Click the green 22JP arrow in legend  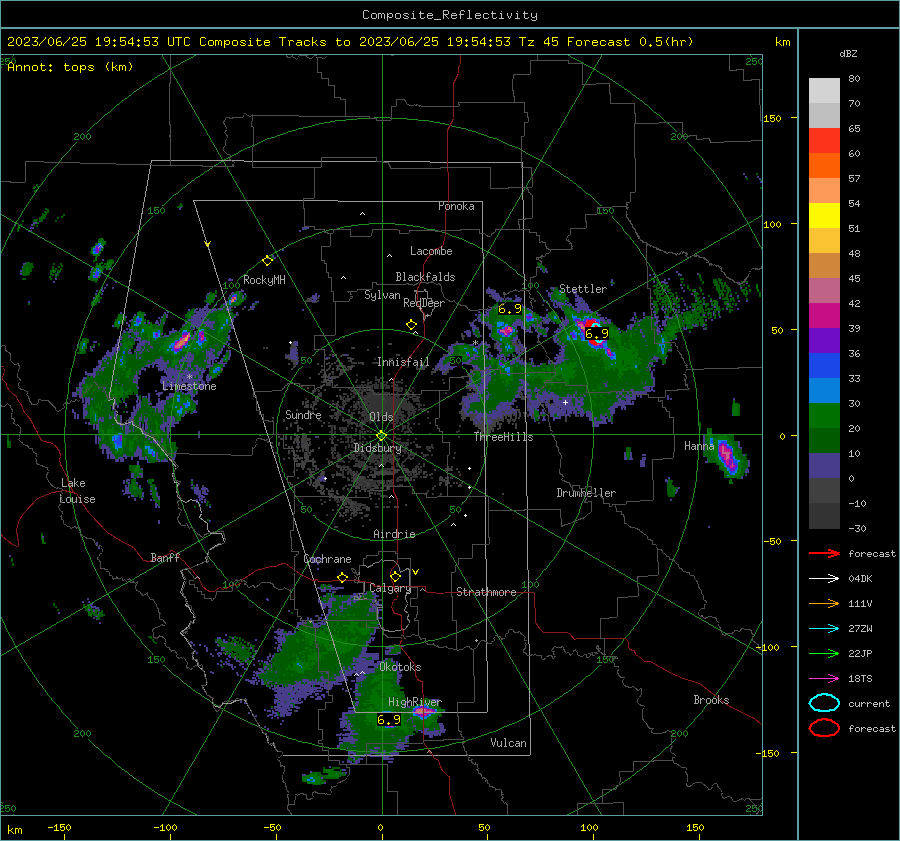pos(824,653)
